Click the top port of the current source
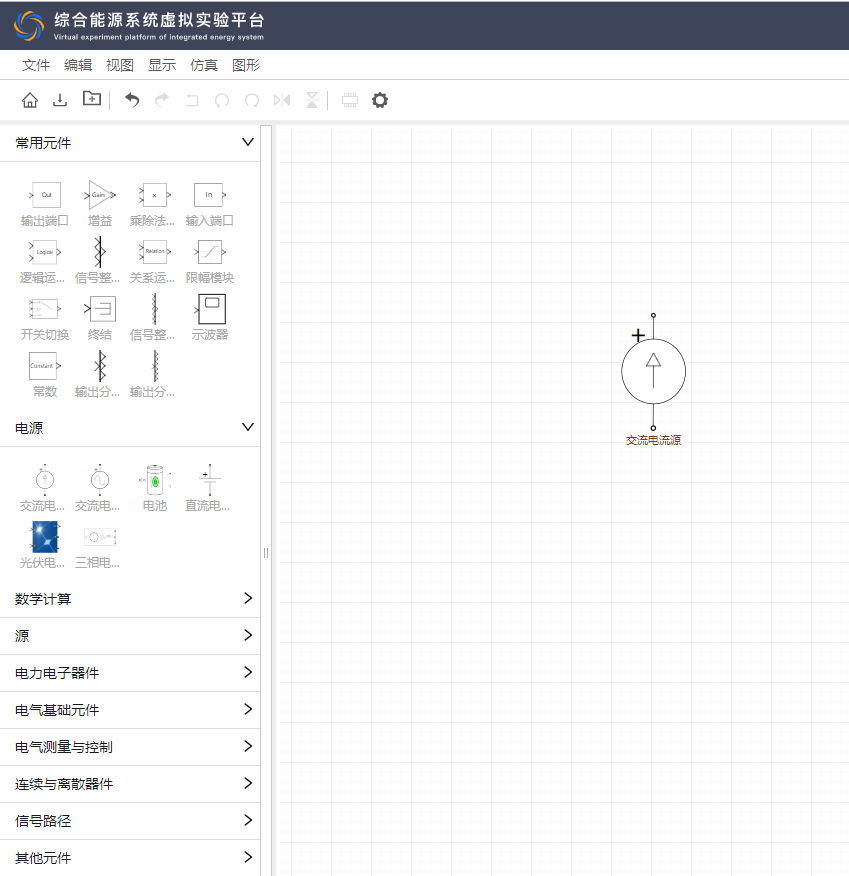This screenshot has width=849, height=876. coord(654,316)
